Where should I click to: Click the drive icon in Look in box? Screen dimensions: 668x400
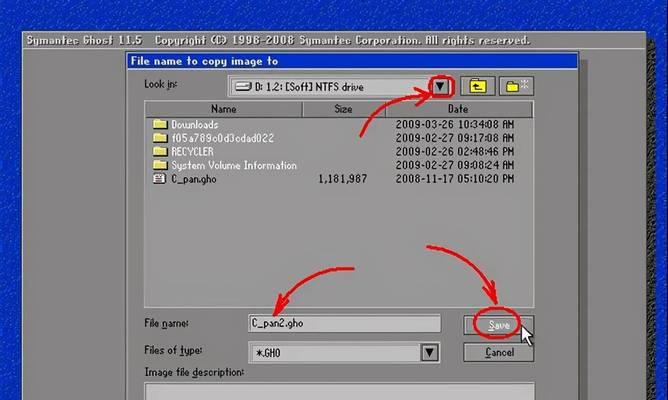coord(243,87)
